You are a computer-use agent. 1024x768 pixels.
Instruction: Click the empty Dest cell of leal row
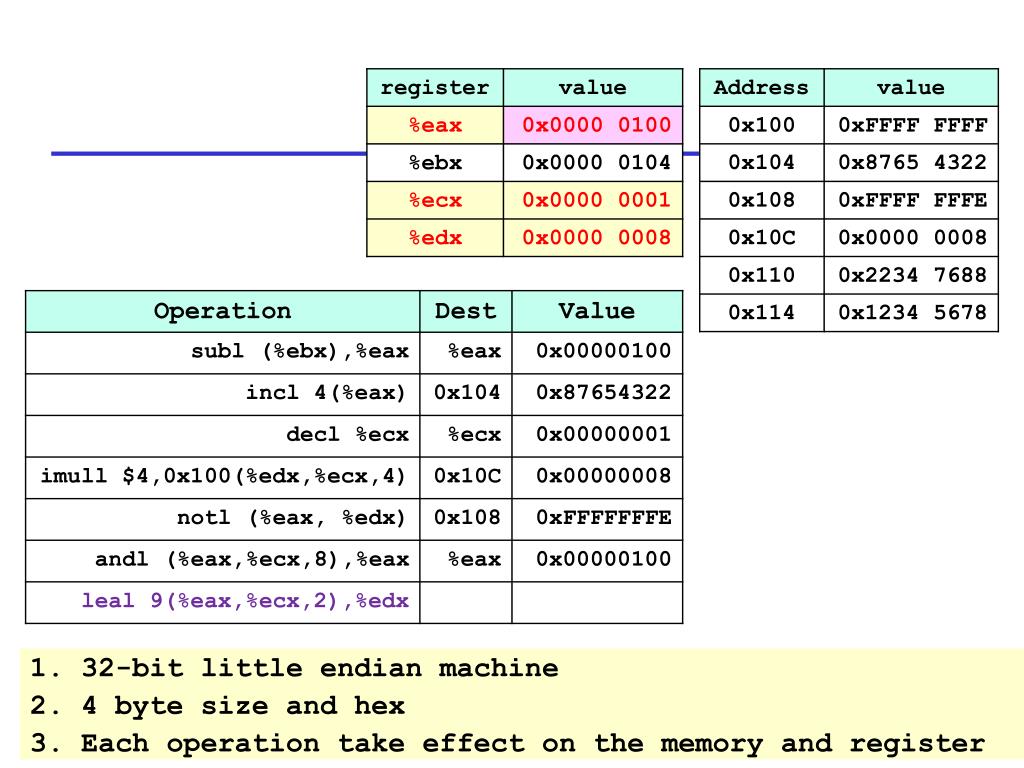click(466, 602)
